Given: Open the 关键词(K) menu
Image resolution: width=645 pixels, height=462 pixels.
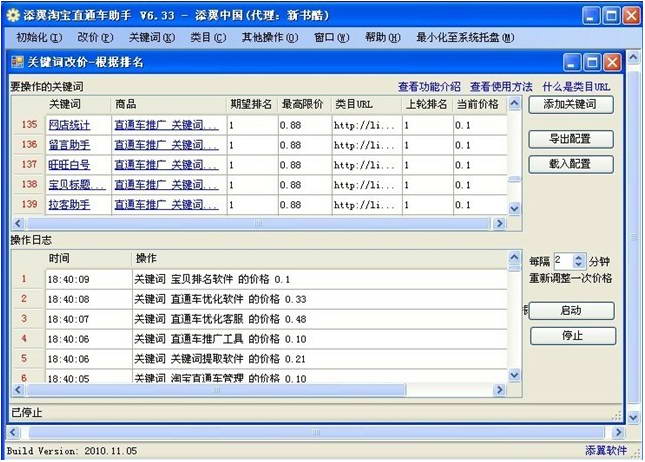Looking at the screenshot, I should 152,37.
